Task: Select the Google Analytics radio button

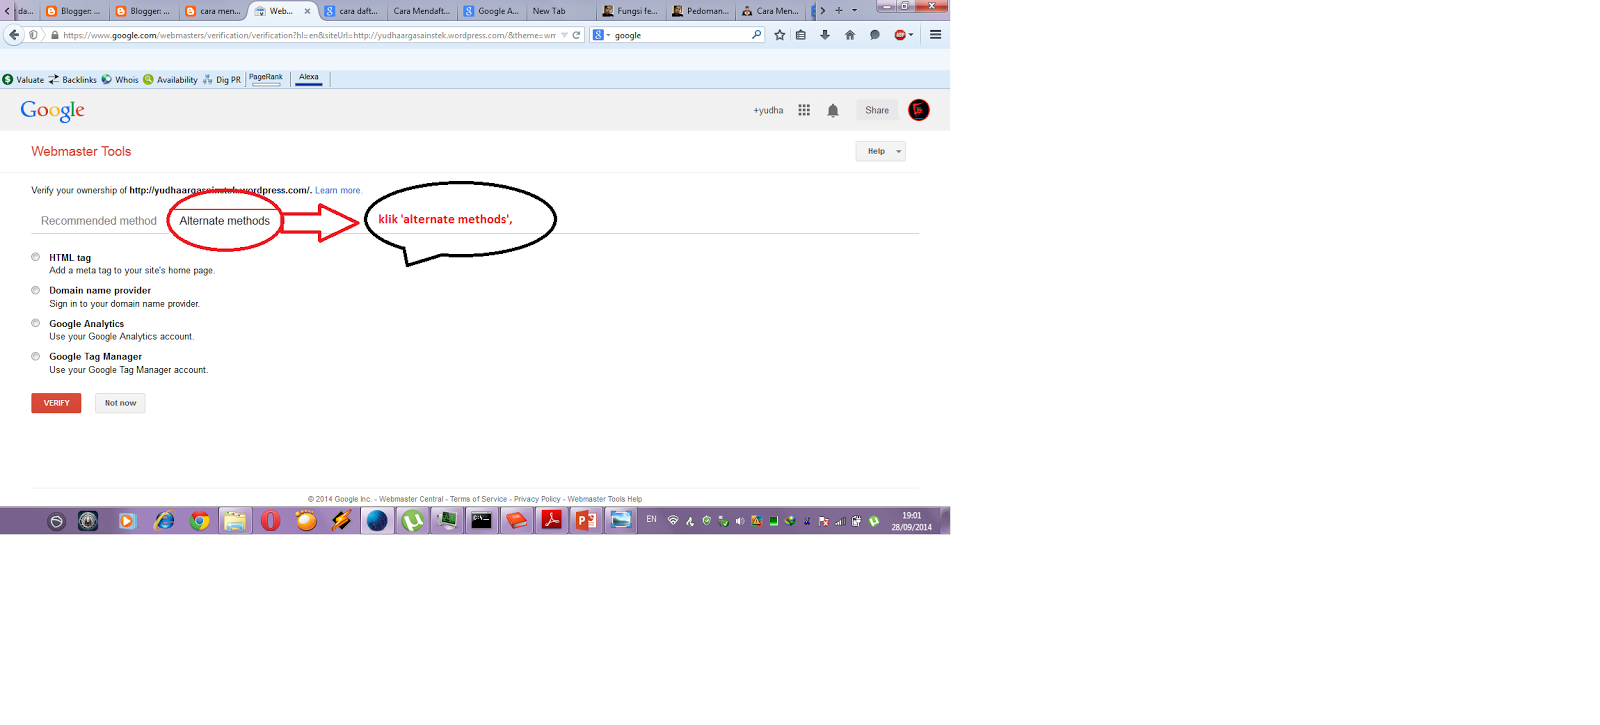Action: pos(36,323)
